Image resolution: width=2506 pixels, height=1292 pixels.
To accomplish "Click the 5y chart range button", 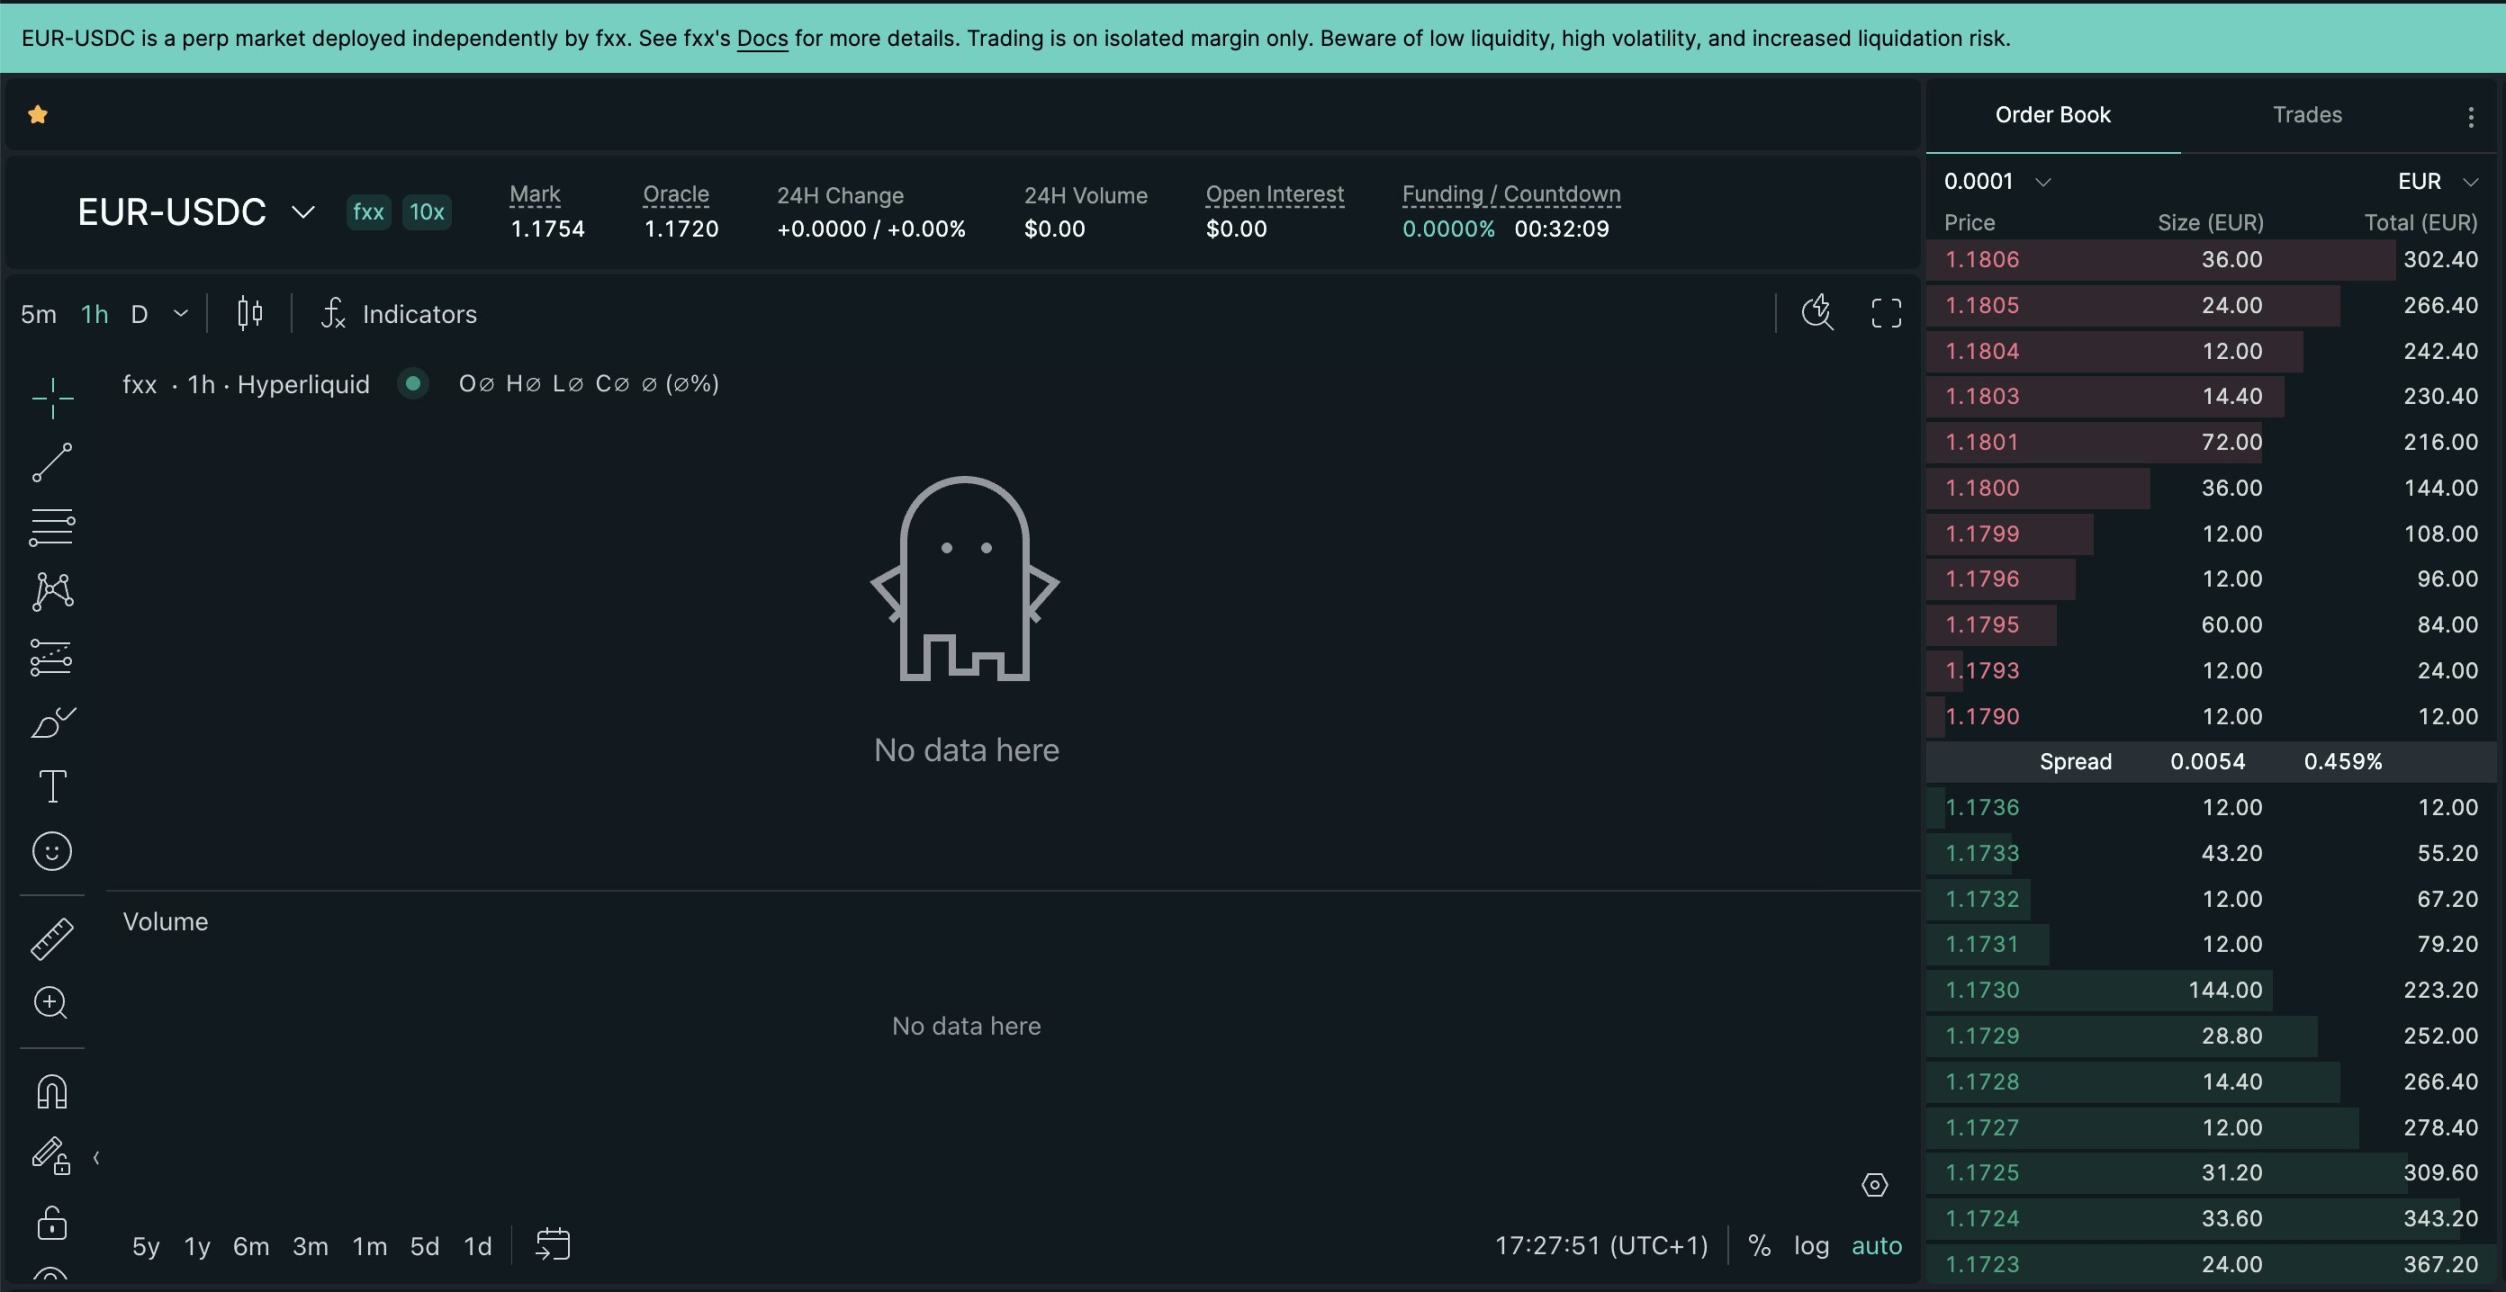I will (x=145, y=1246).
